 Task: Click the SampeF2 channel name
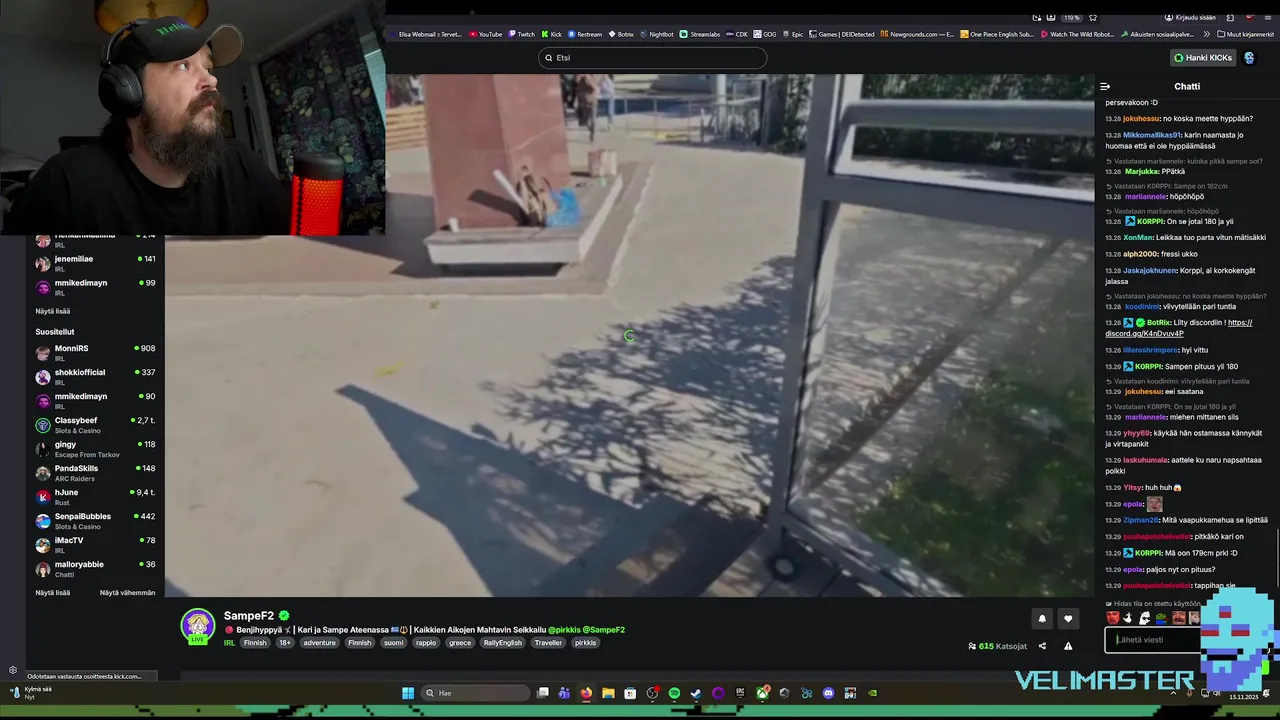[x=249, y=616]
